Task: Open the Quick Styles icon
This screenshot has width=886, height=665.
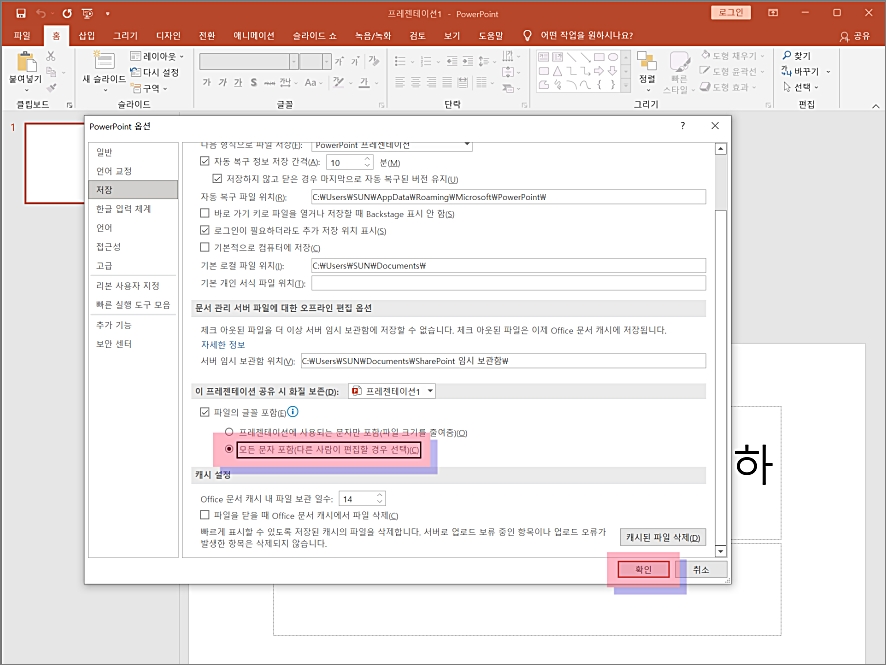Action: click(x=679, y=62)
